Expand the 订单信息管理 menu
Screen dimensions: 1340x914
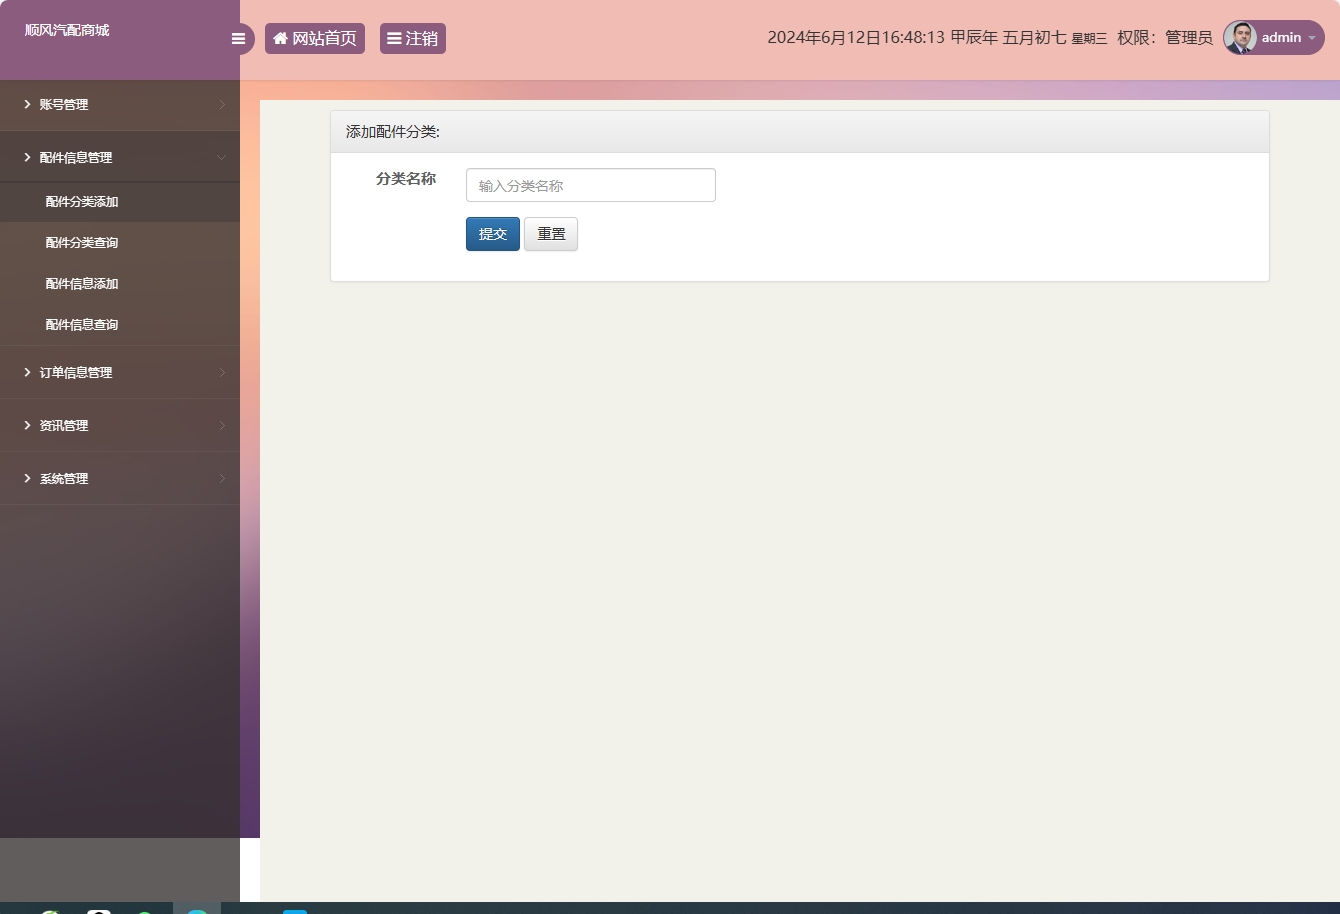pyautogui.click(x=120, y=372)
